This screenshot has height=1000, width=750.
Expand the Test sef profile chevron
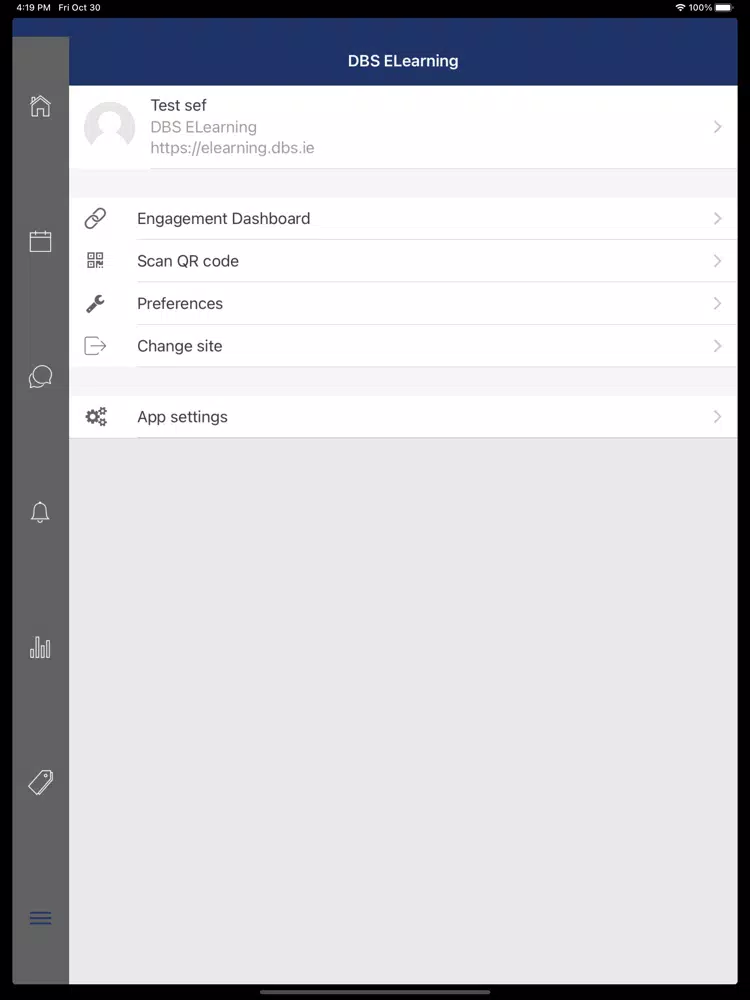(x=717, y=127)
